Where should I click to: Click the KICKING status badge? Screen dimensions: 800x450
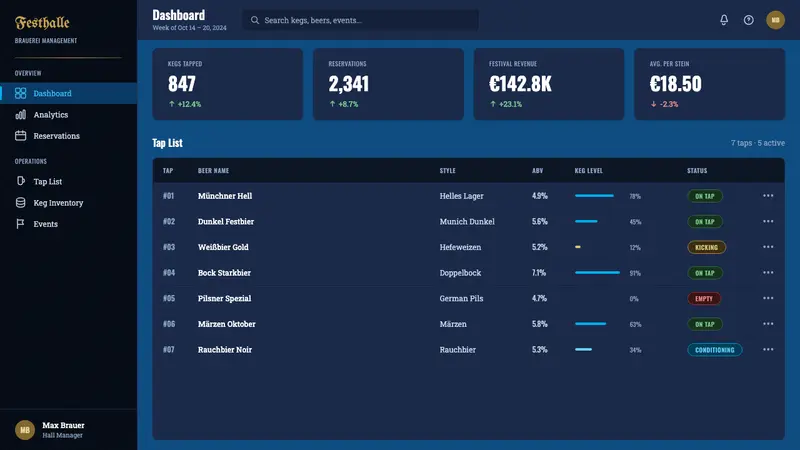(706, 247)
